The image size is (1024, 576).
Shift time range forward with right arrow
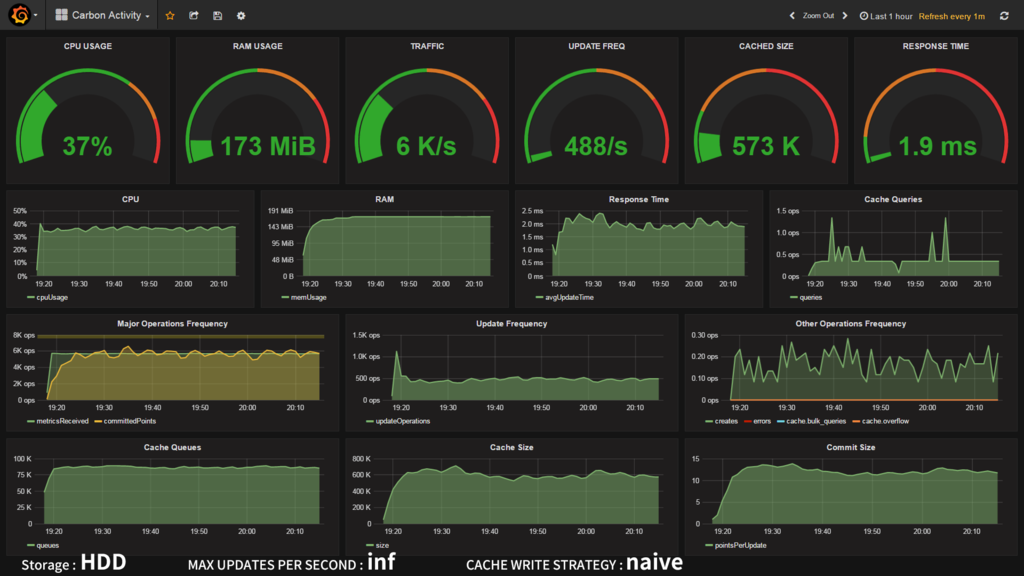click(x=844, y=16)
